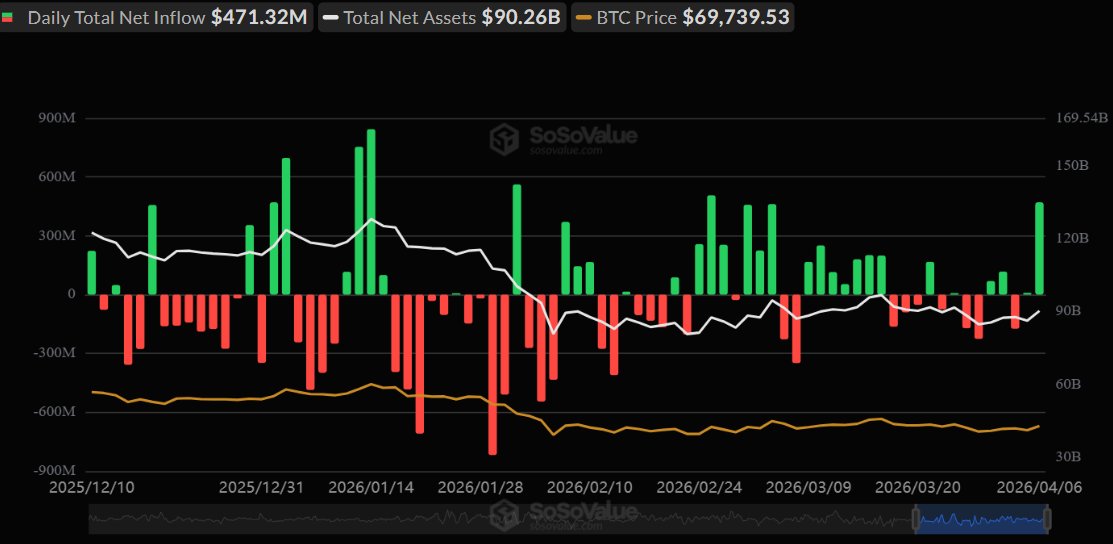Screen dimensions: 1113x544
Task: Toggle the BTC Price legend
Action: [x=682, y=17]
